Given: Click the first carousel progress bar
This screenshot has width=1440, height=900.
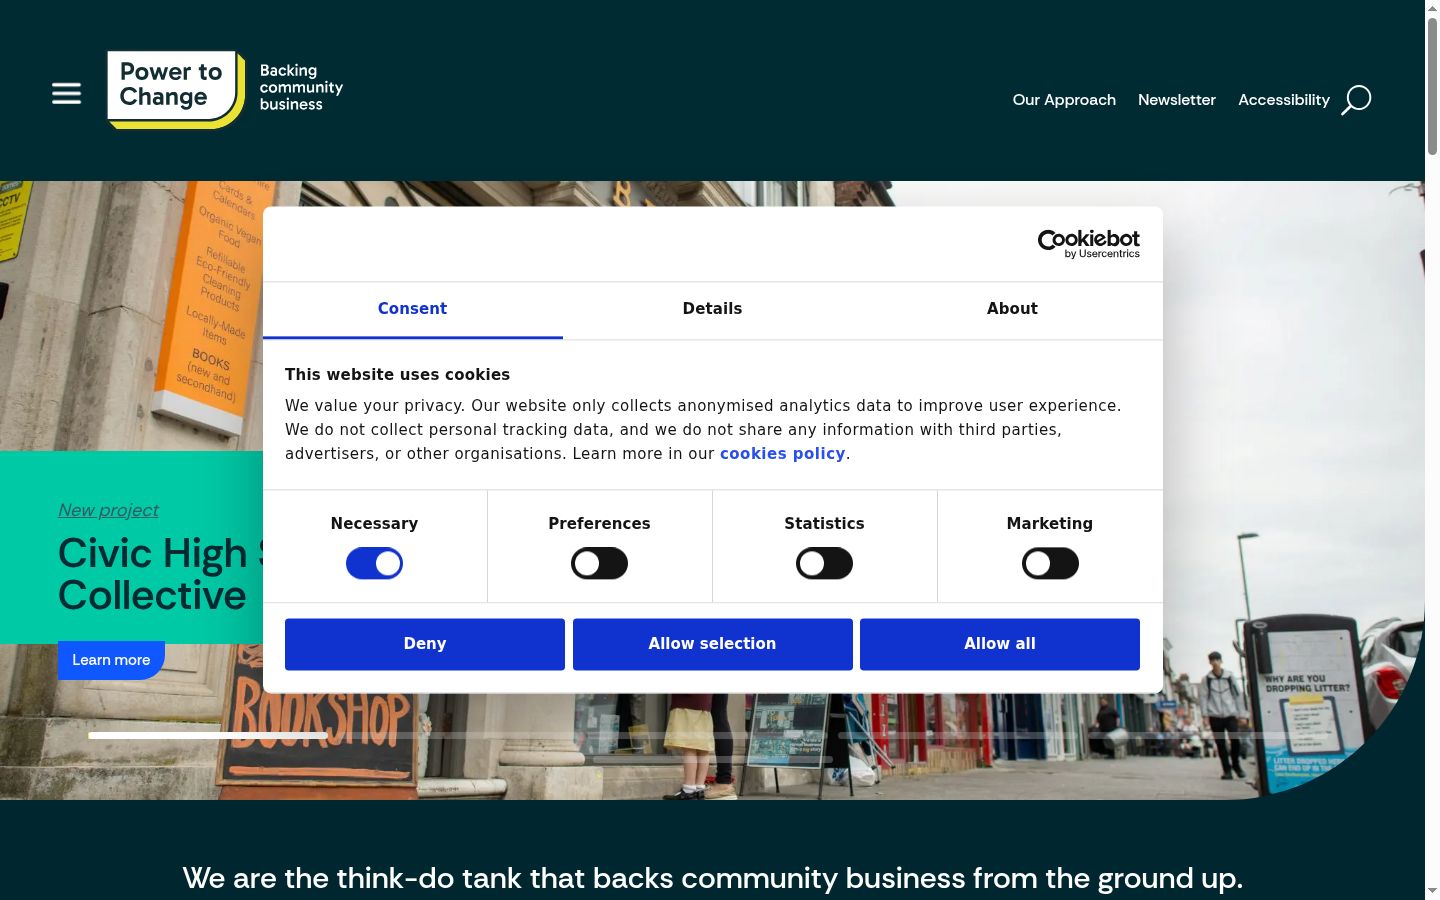Looking at the screenshot, I should coord(208,735).
